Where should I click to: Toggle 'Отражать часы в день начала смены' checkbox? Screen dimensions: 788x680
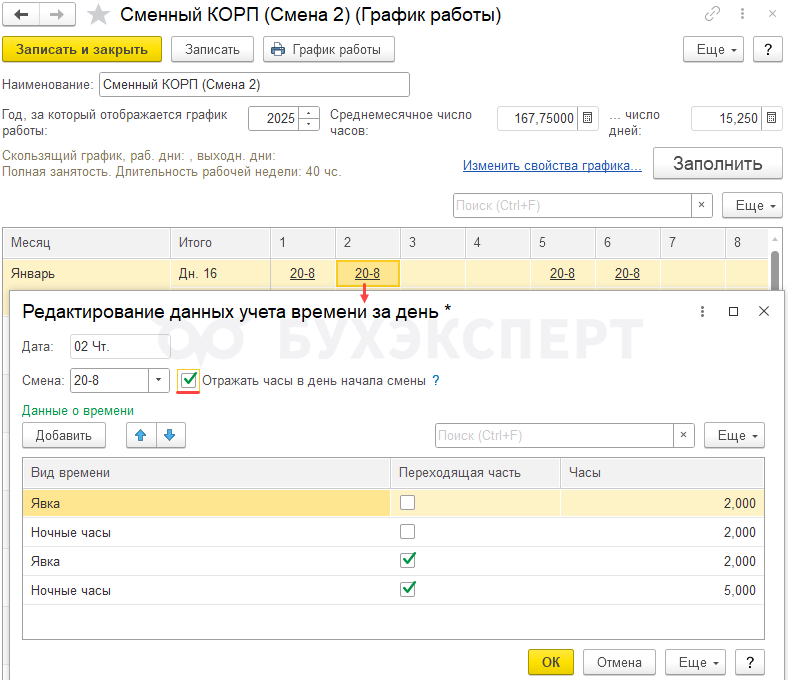[x=188, y=380]
